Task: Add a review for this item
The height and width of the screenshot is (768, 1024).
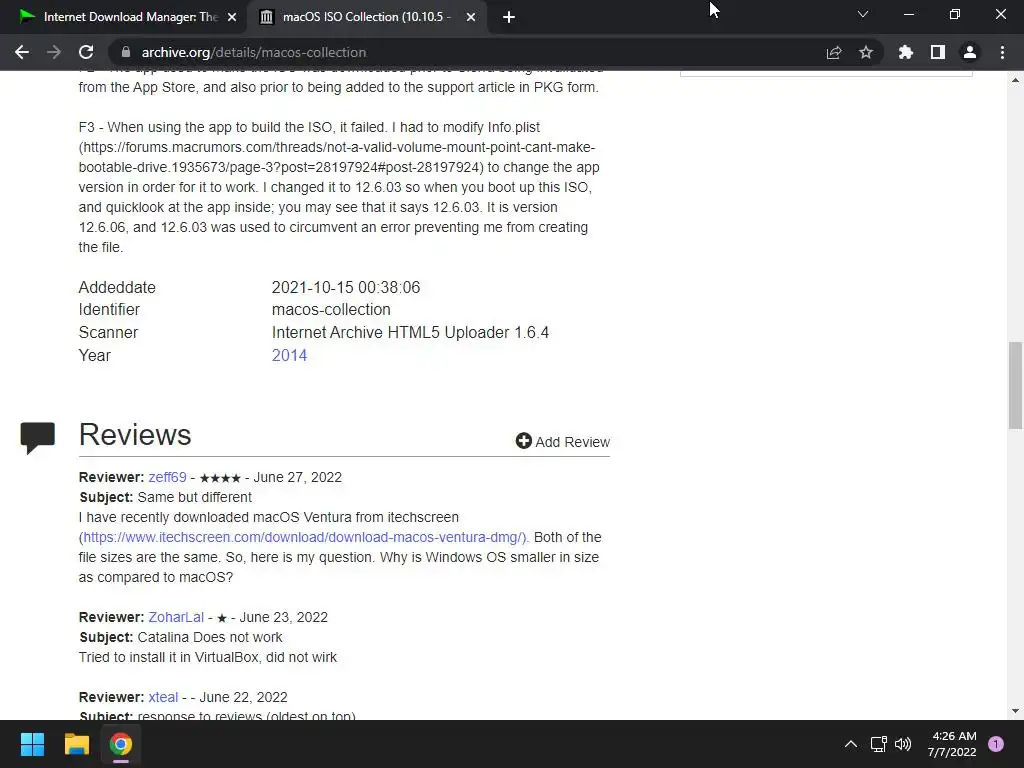Action: click(x=562, y=442)
